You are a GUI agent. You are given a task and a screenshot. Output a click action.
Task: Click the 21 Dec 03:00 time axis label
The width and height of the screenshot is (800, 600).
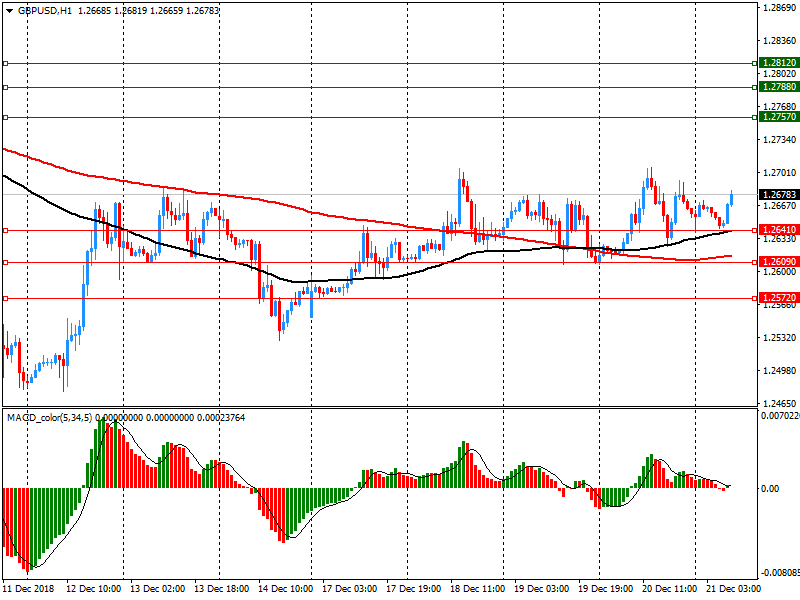tap(735, 589)
